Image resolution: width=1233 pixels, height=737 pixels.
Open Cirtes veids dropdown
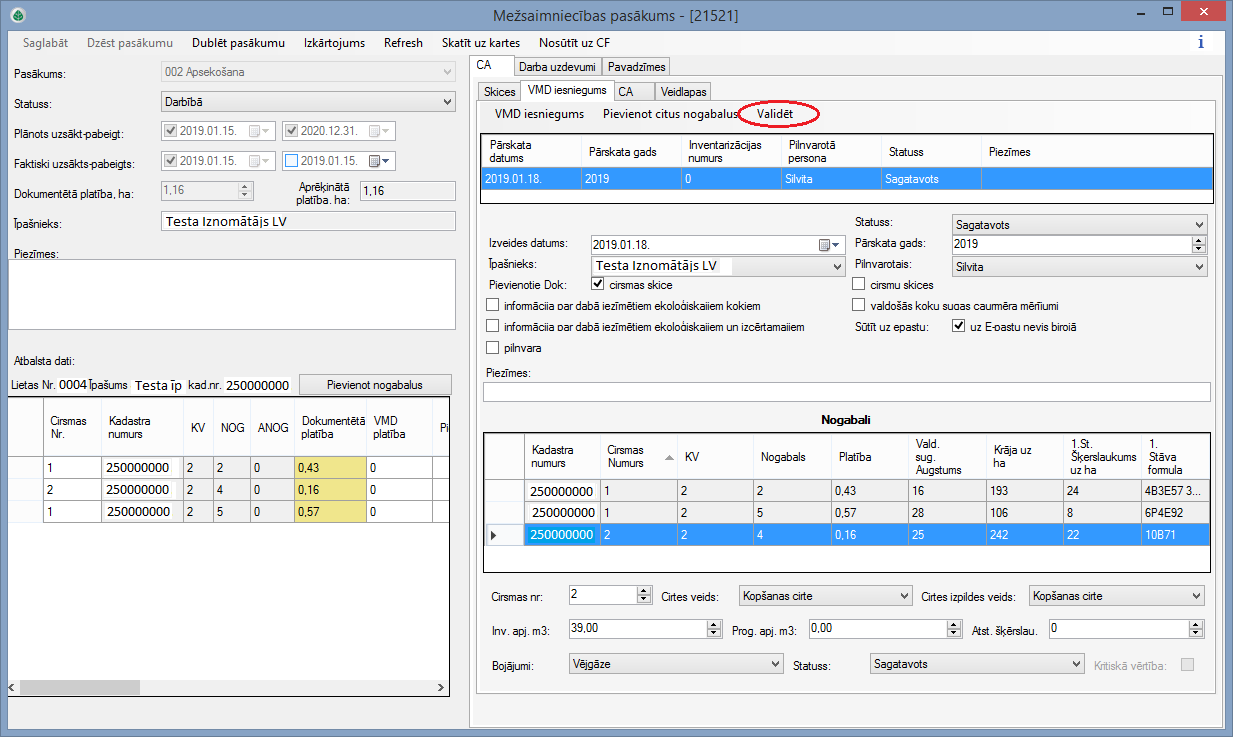(x=904, y=596)
